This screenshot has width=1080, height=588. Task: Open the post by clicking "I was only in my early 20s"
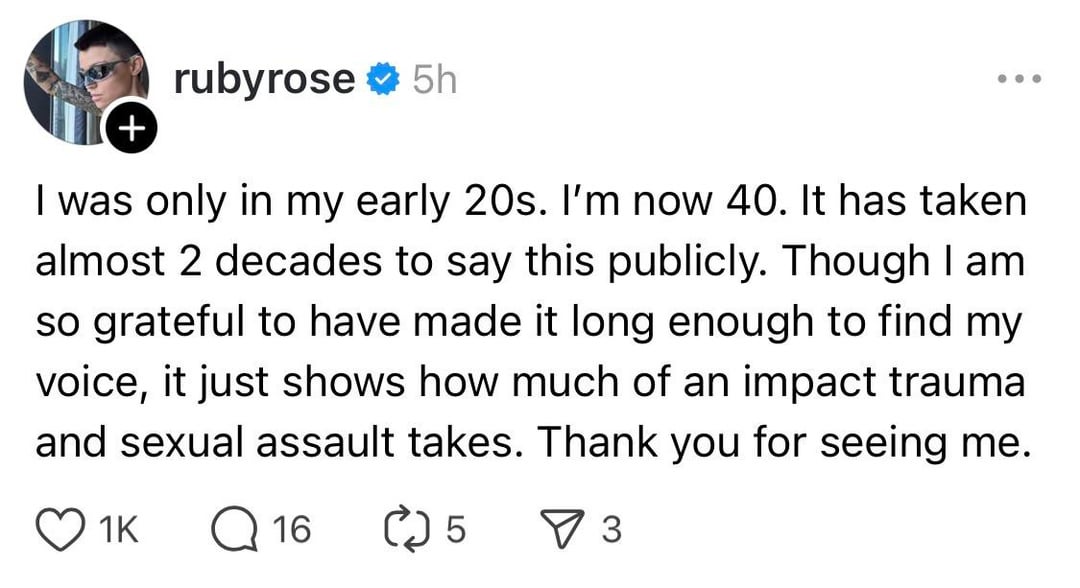point(268,203)
